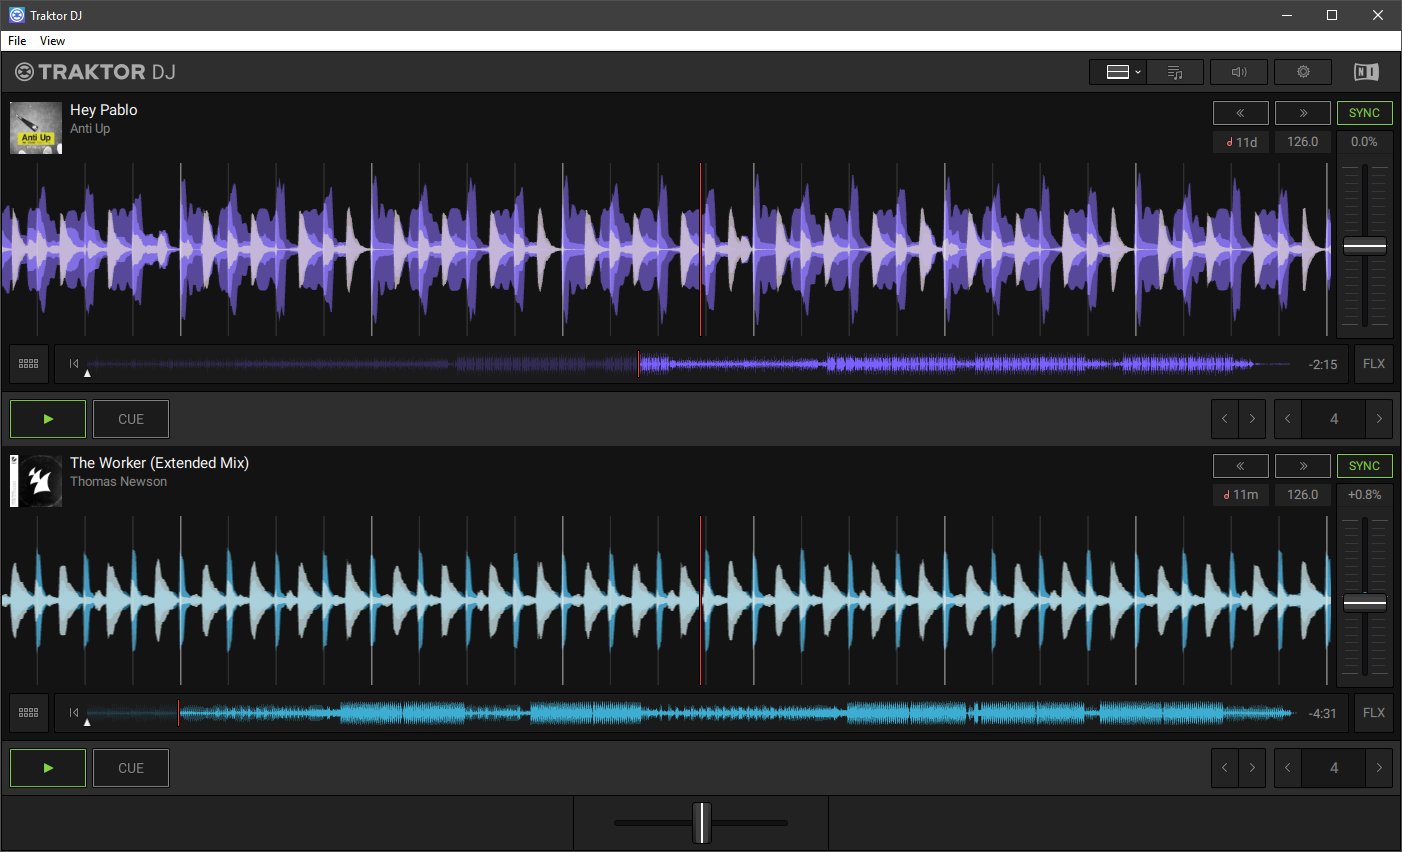Activate the 4-beat loop on Hey Pablo deck
This screenshot has height=852, width=1402.
1334,419
